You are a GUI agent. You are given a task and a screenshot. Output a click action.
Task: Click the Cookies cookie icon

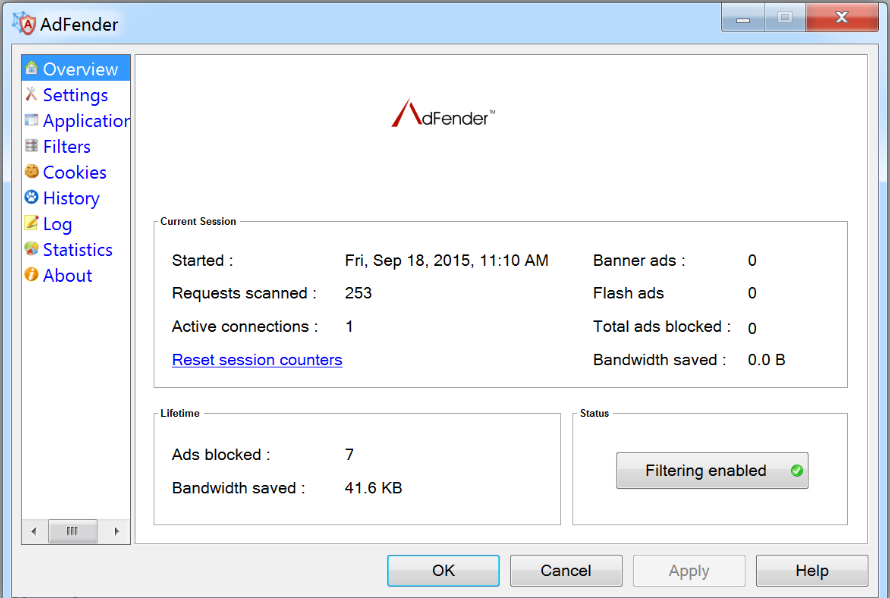click(x=31, y=171)
